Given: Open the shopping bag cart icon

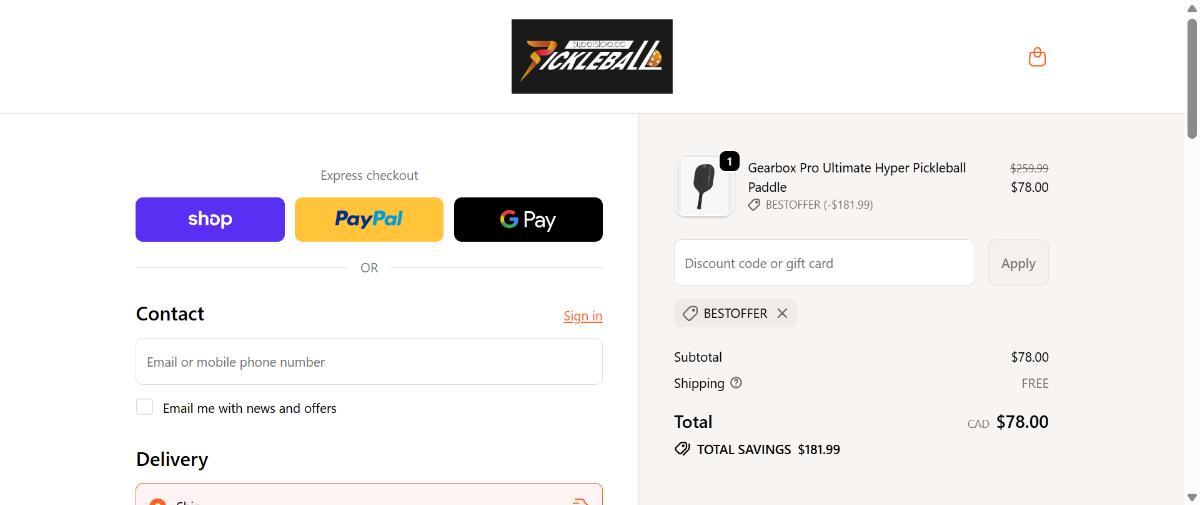Looking at the screenshot, I should click(1037, 57).
